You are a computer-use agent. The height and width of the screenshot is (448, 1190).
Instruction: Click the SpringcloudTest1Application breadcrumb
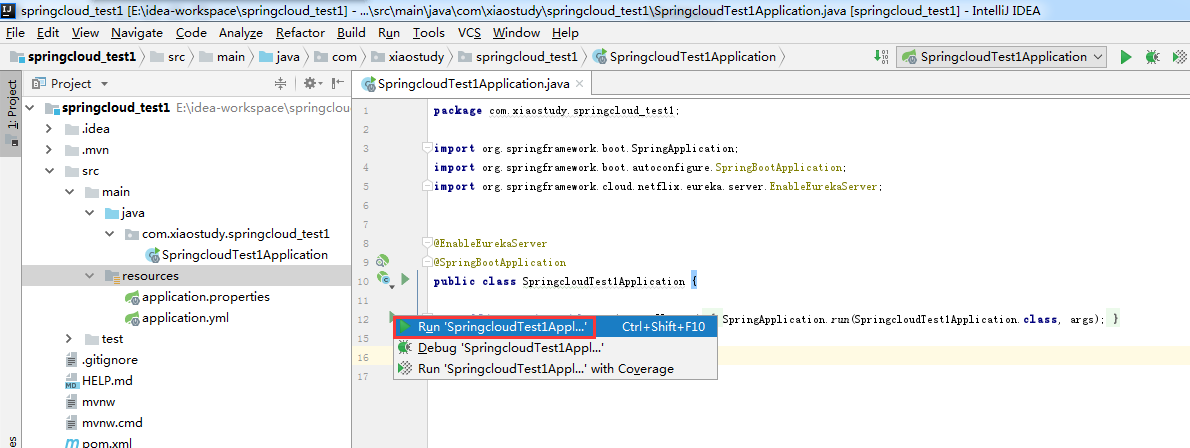tap(685, 57)
